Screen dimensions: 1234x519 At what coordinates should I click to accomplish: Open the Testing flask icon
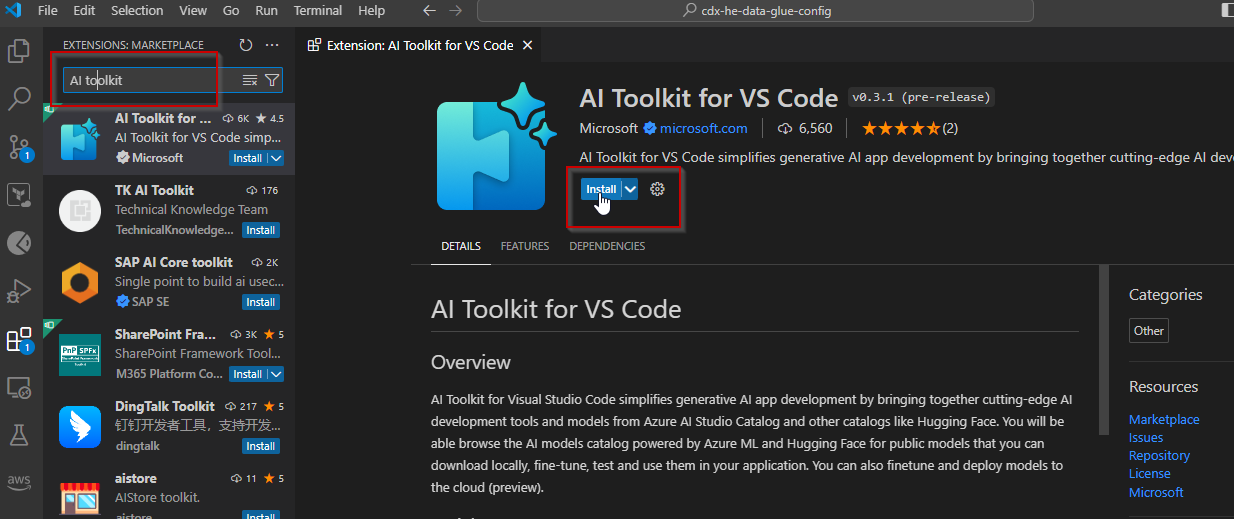click(x=19, y=434)
